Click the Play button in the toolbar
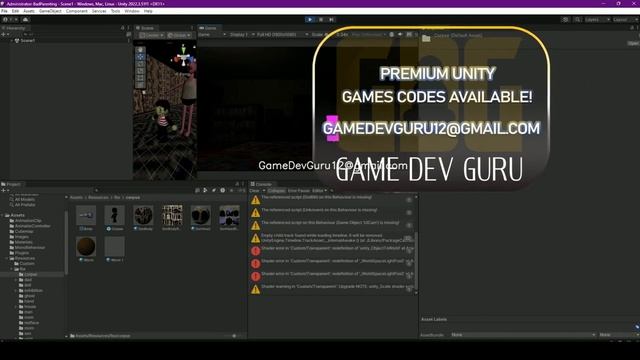This screenshot has height=360, width=640. point(310,19)
